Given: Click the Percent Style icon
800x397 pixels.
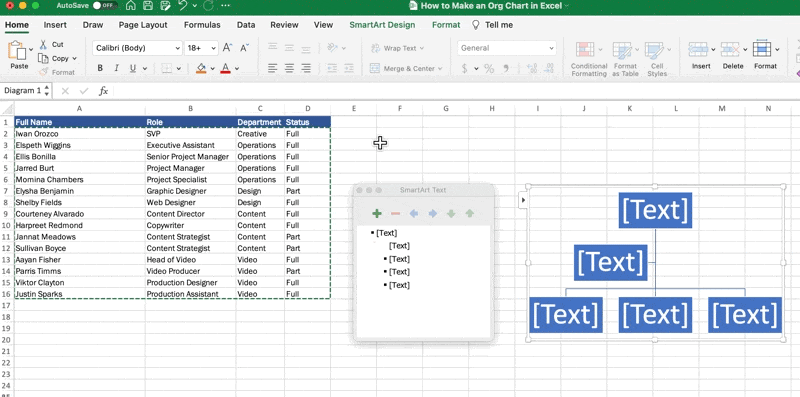Looking at the screenshot, I should (x=489, y=68).
